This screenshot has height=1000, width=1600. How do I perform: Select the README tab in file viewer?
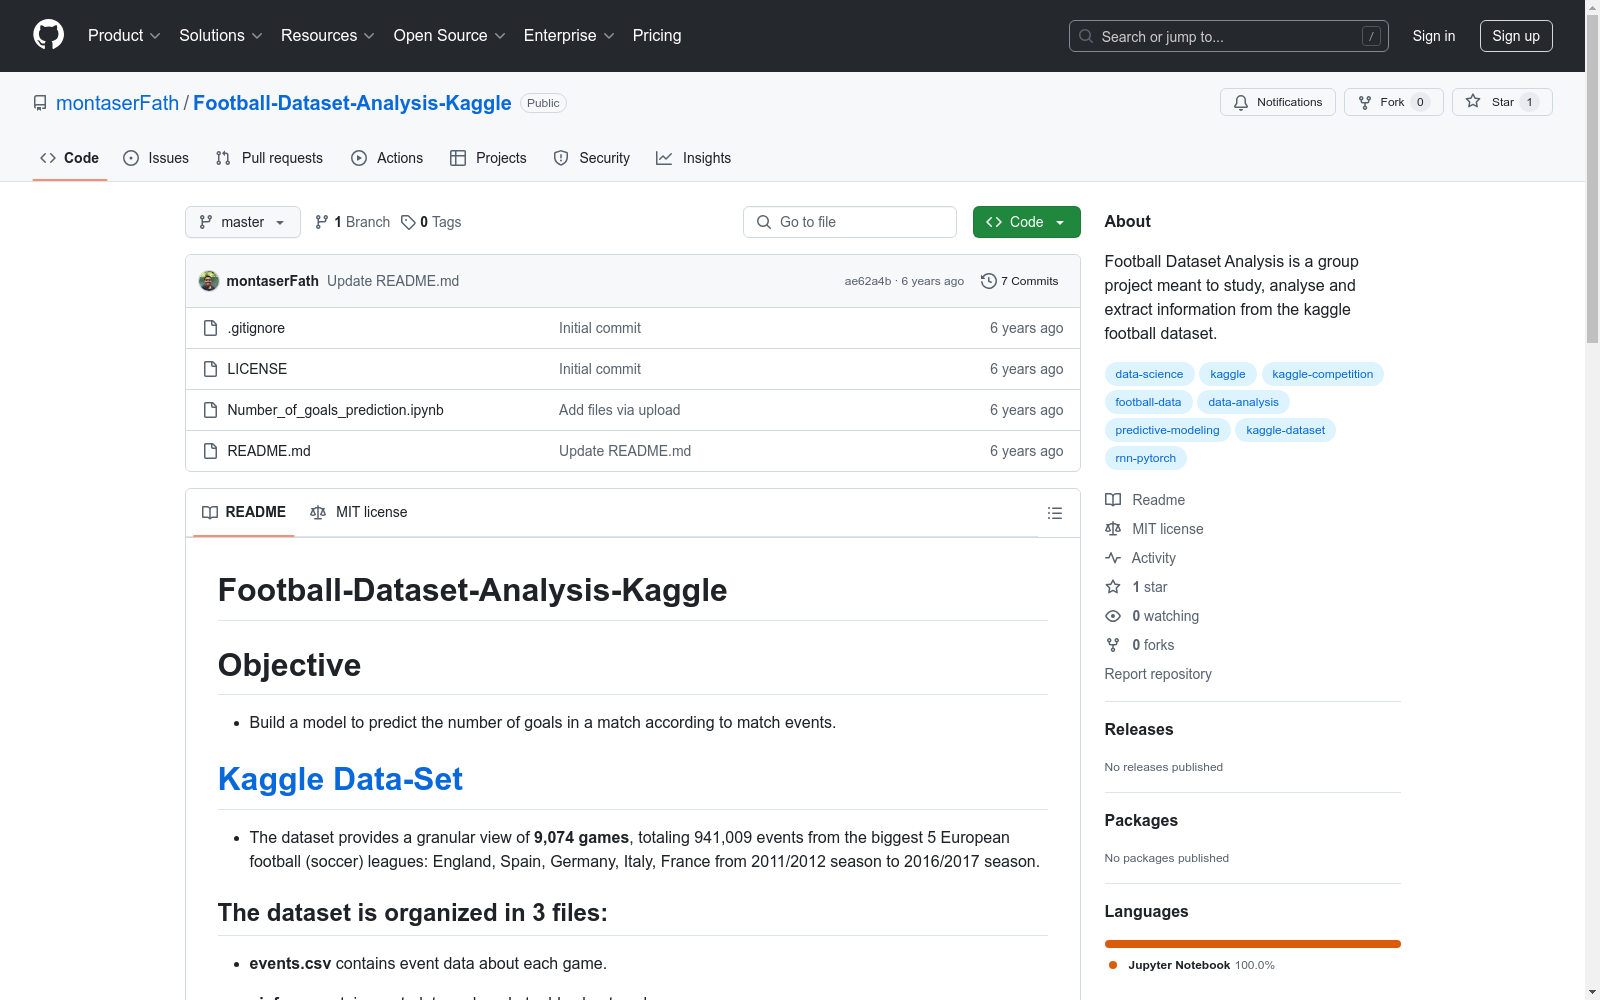(244, 512)
